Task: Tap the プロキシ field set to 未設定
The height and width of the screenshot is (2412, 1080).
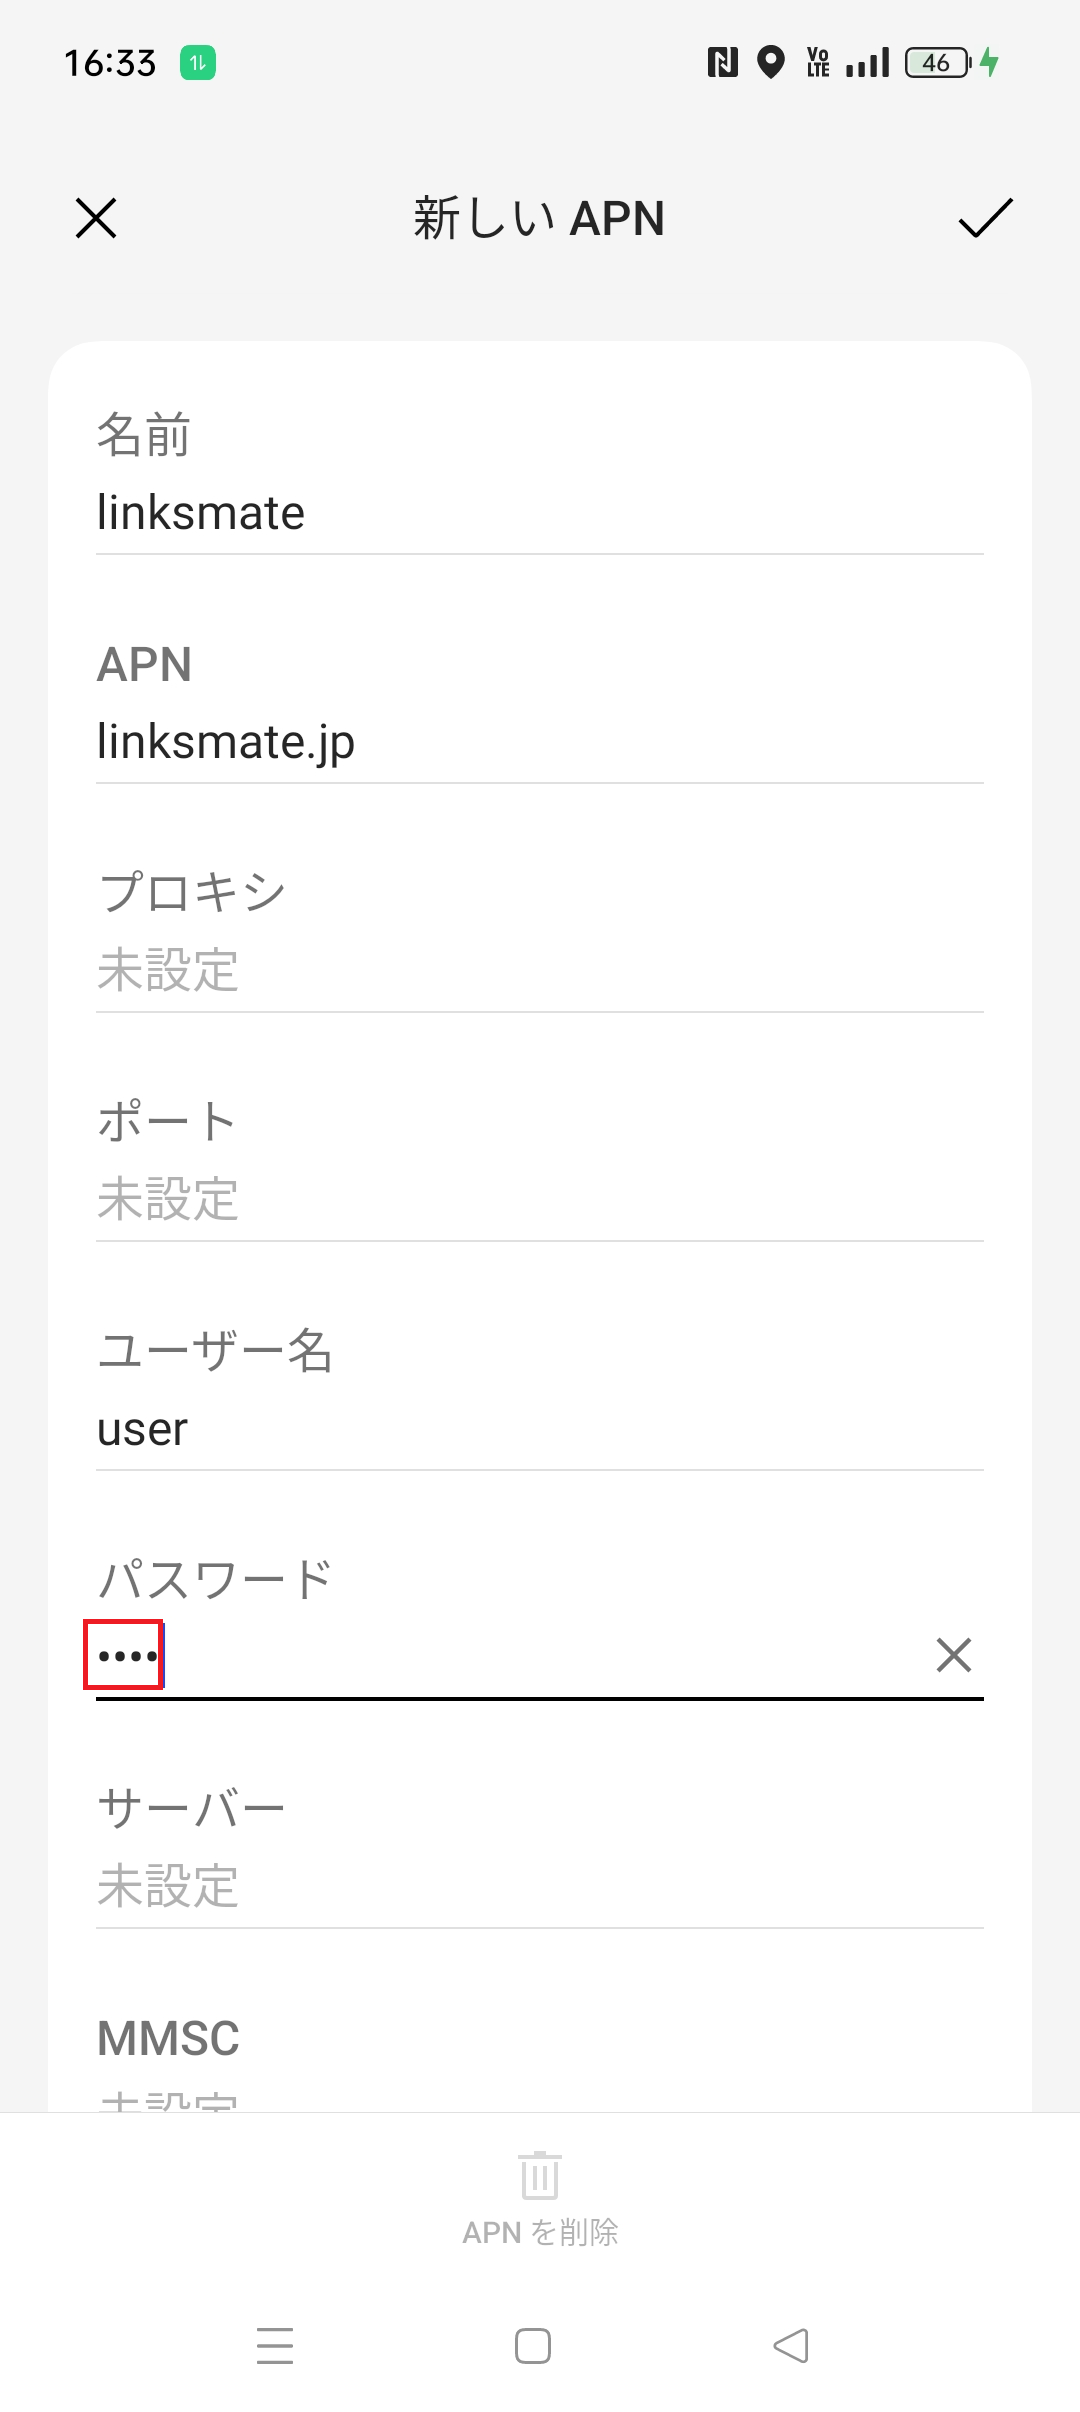Action: [540, 970]
